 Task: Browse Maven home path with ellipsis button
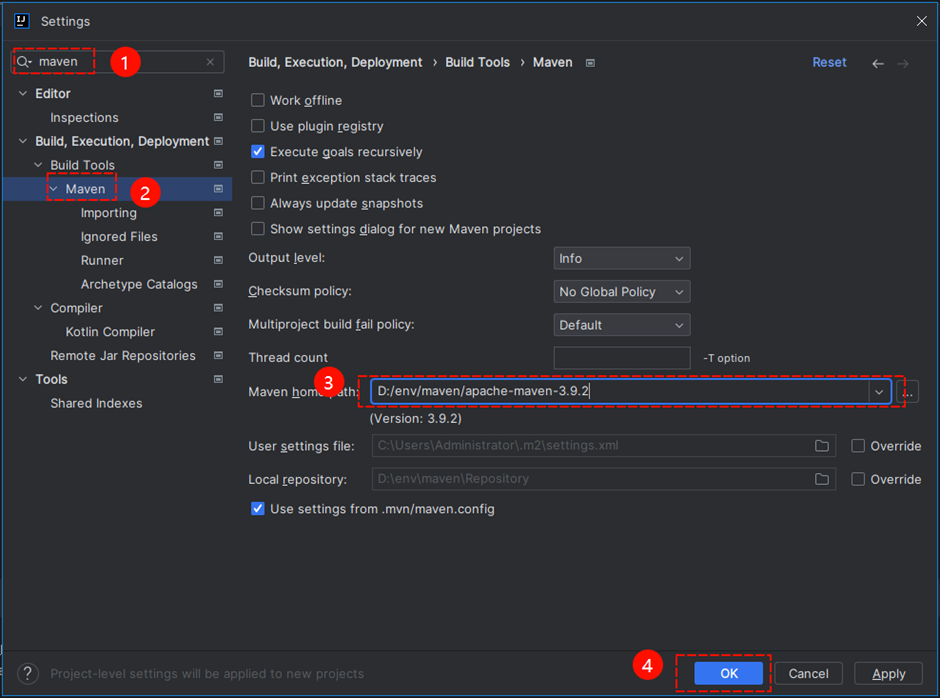(x=909, y=392)
